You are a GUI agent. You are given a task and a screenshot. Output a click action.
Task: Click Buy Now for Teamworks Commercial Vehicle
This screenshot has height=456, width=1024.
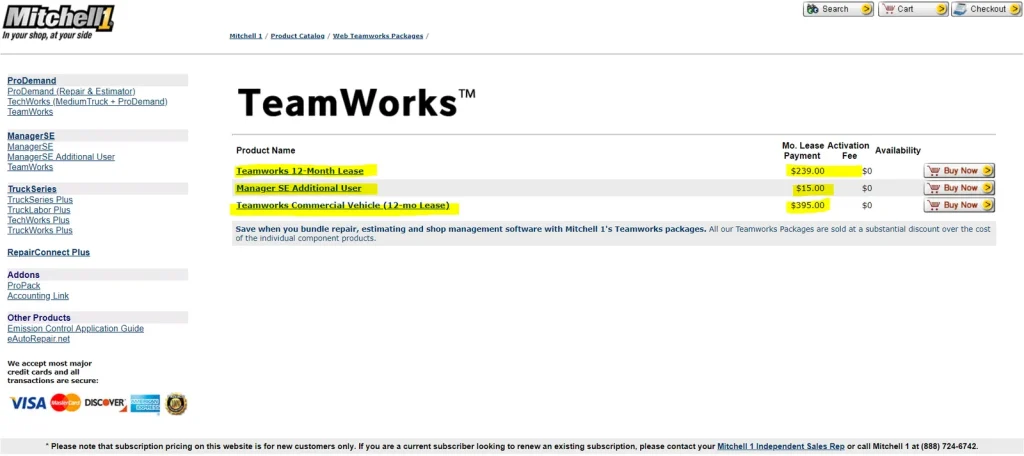(x=958, y=205)
